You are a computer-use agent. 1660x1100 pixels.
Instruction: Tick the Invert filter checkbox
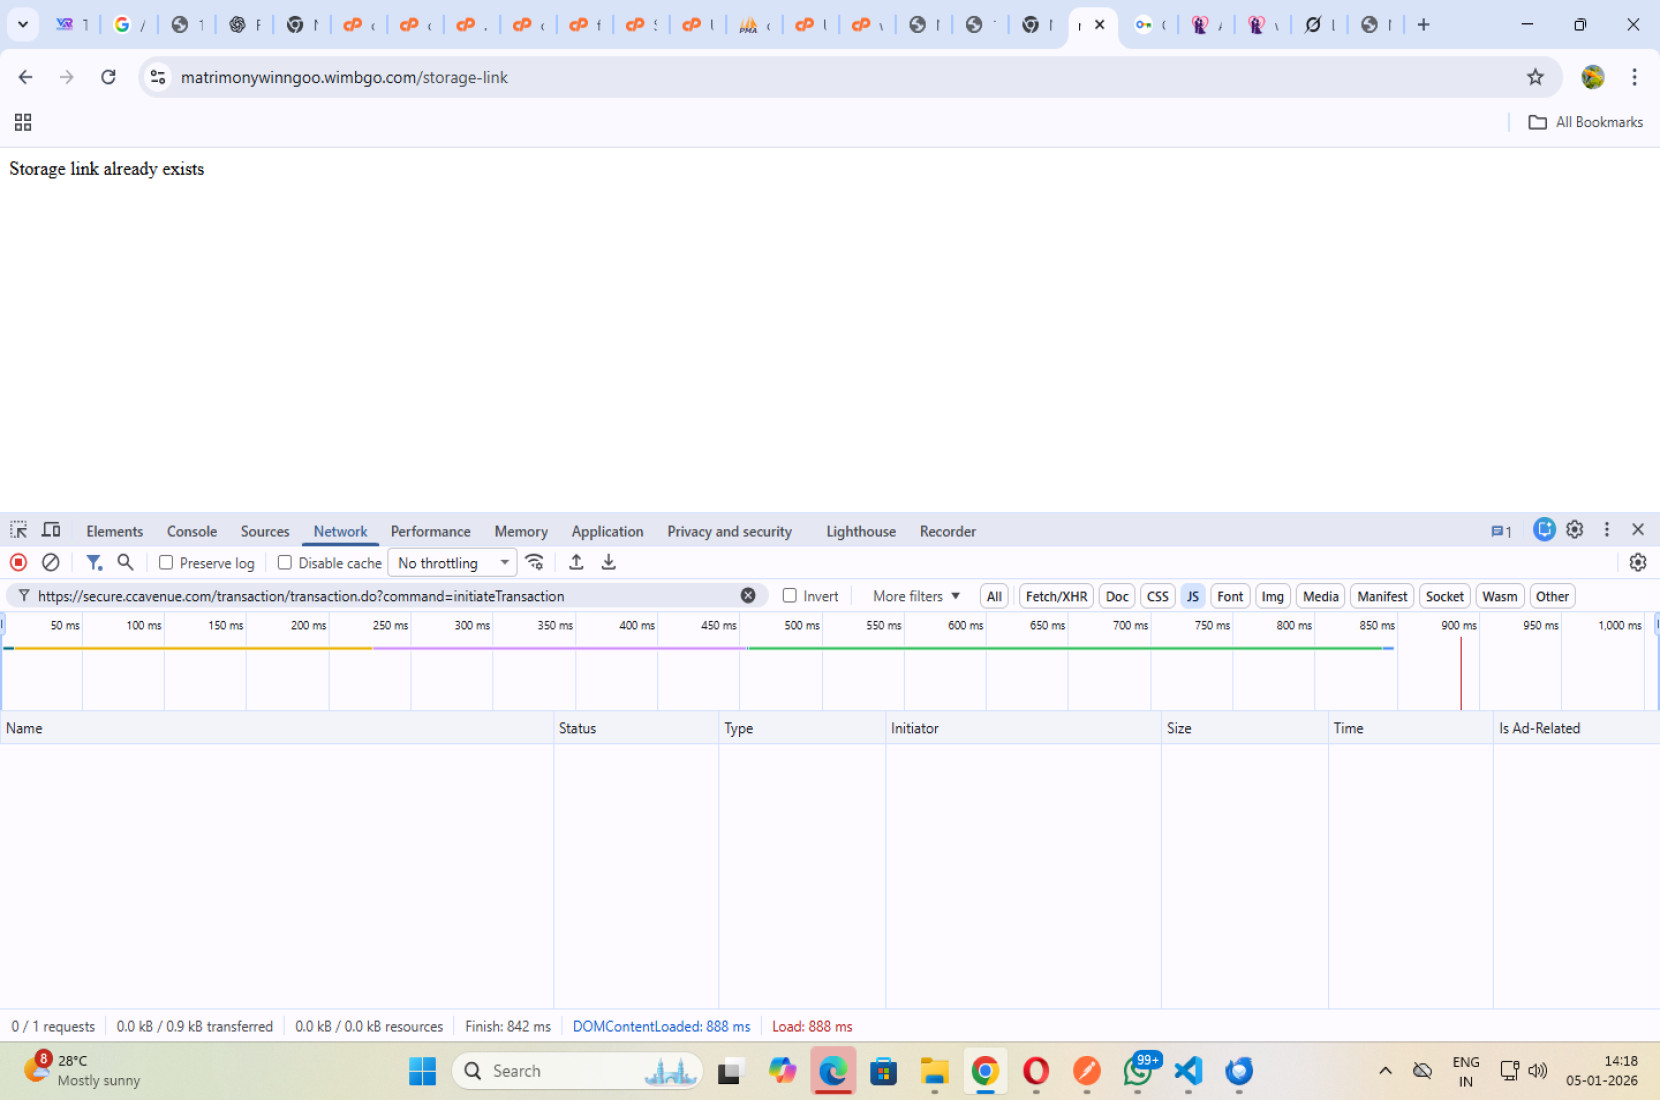tap(790, 596)
